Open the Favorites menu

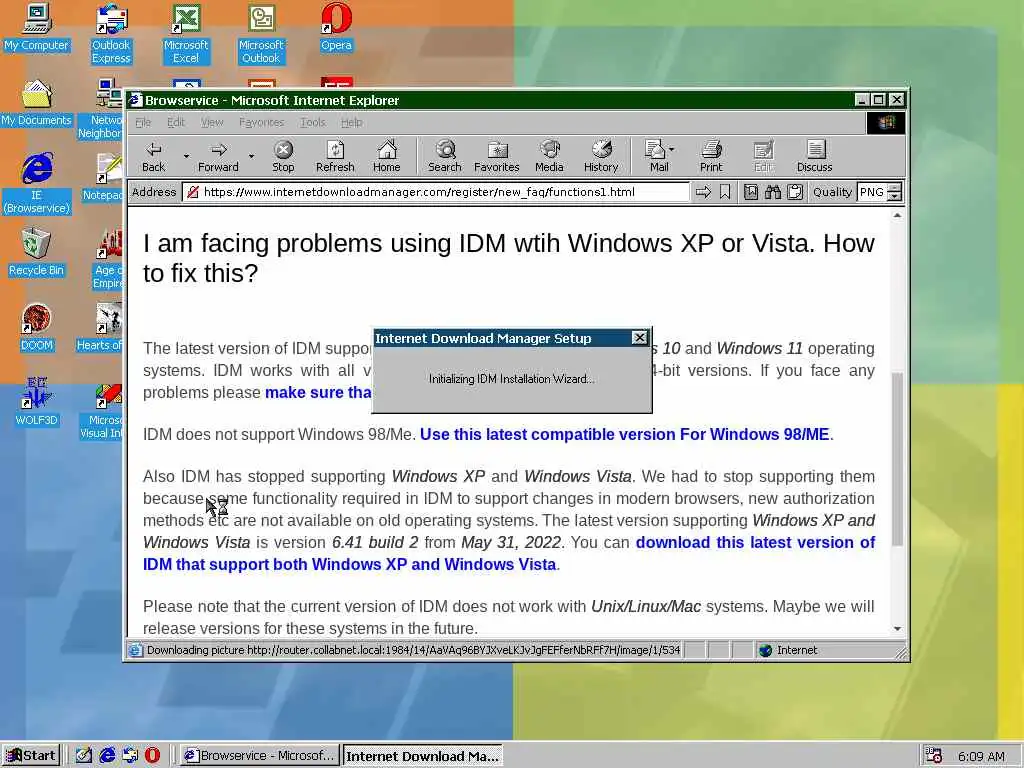pos(261,122)
